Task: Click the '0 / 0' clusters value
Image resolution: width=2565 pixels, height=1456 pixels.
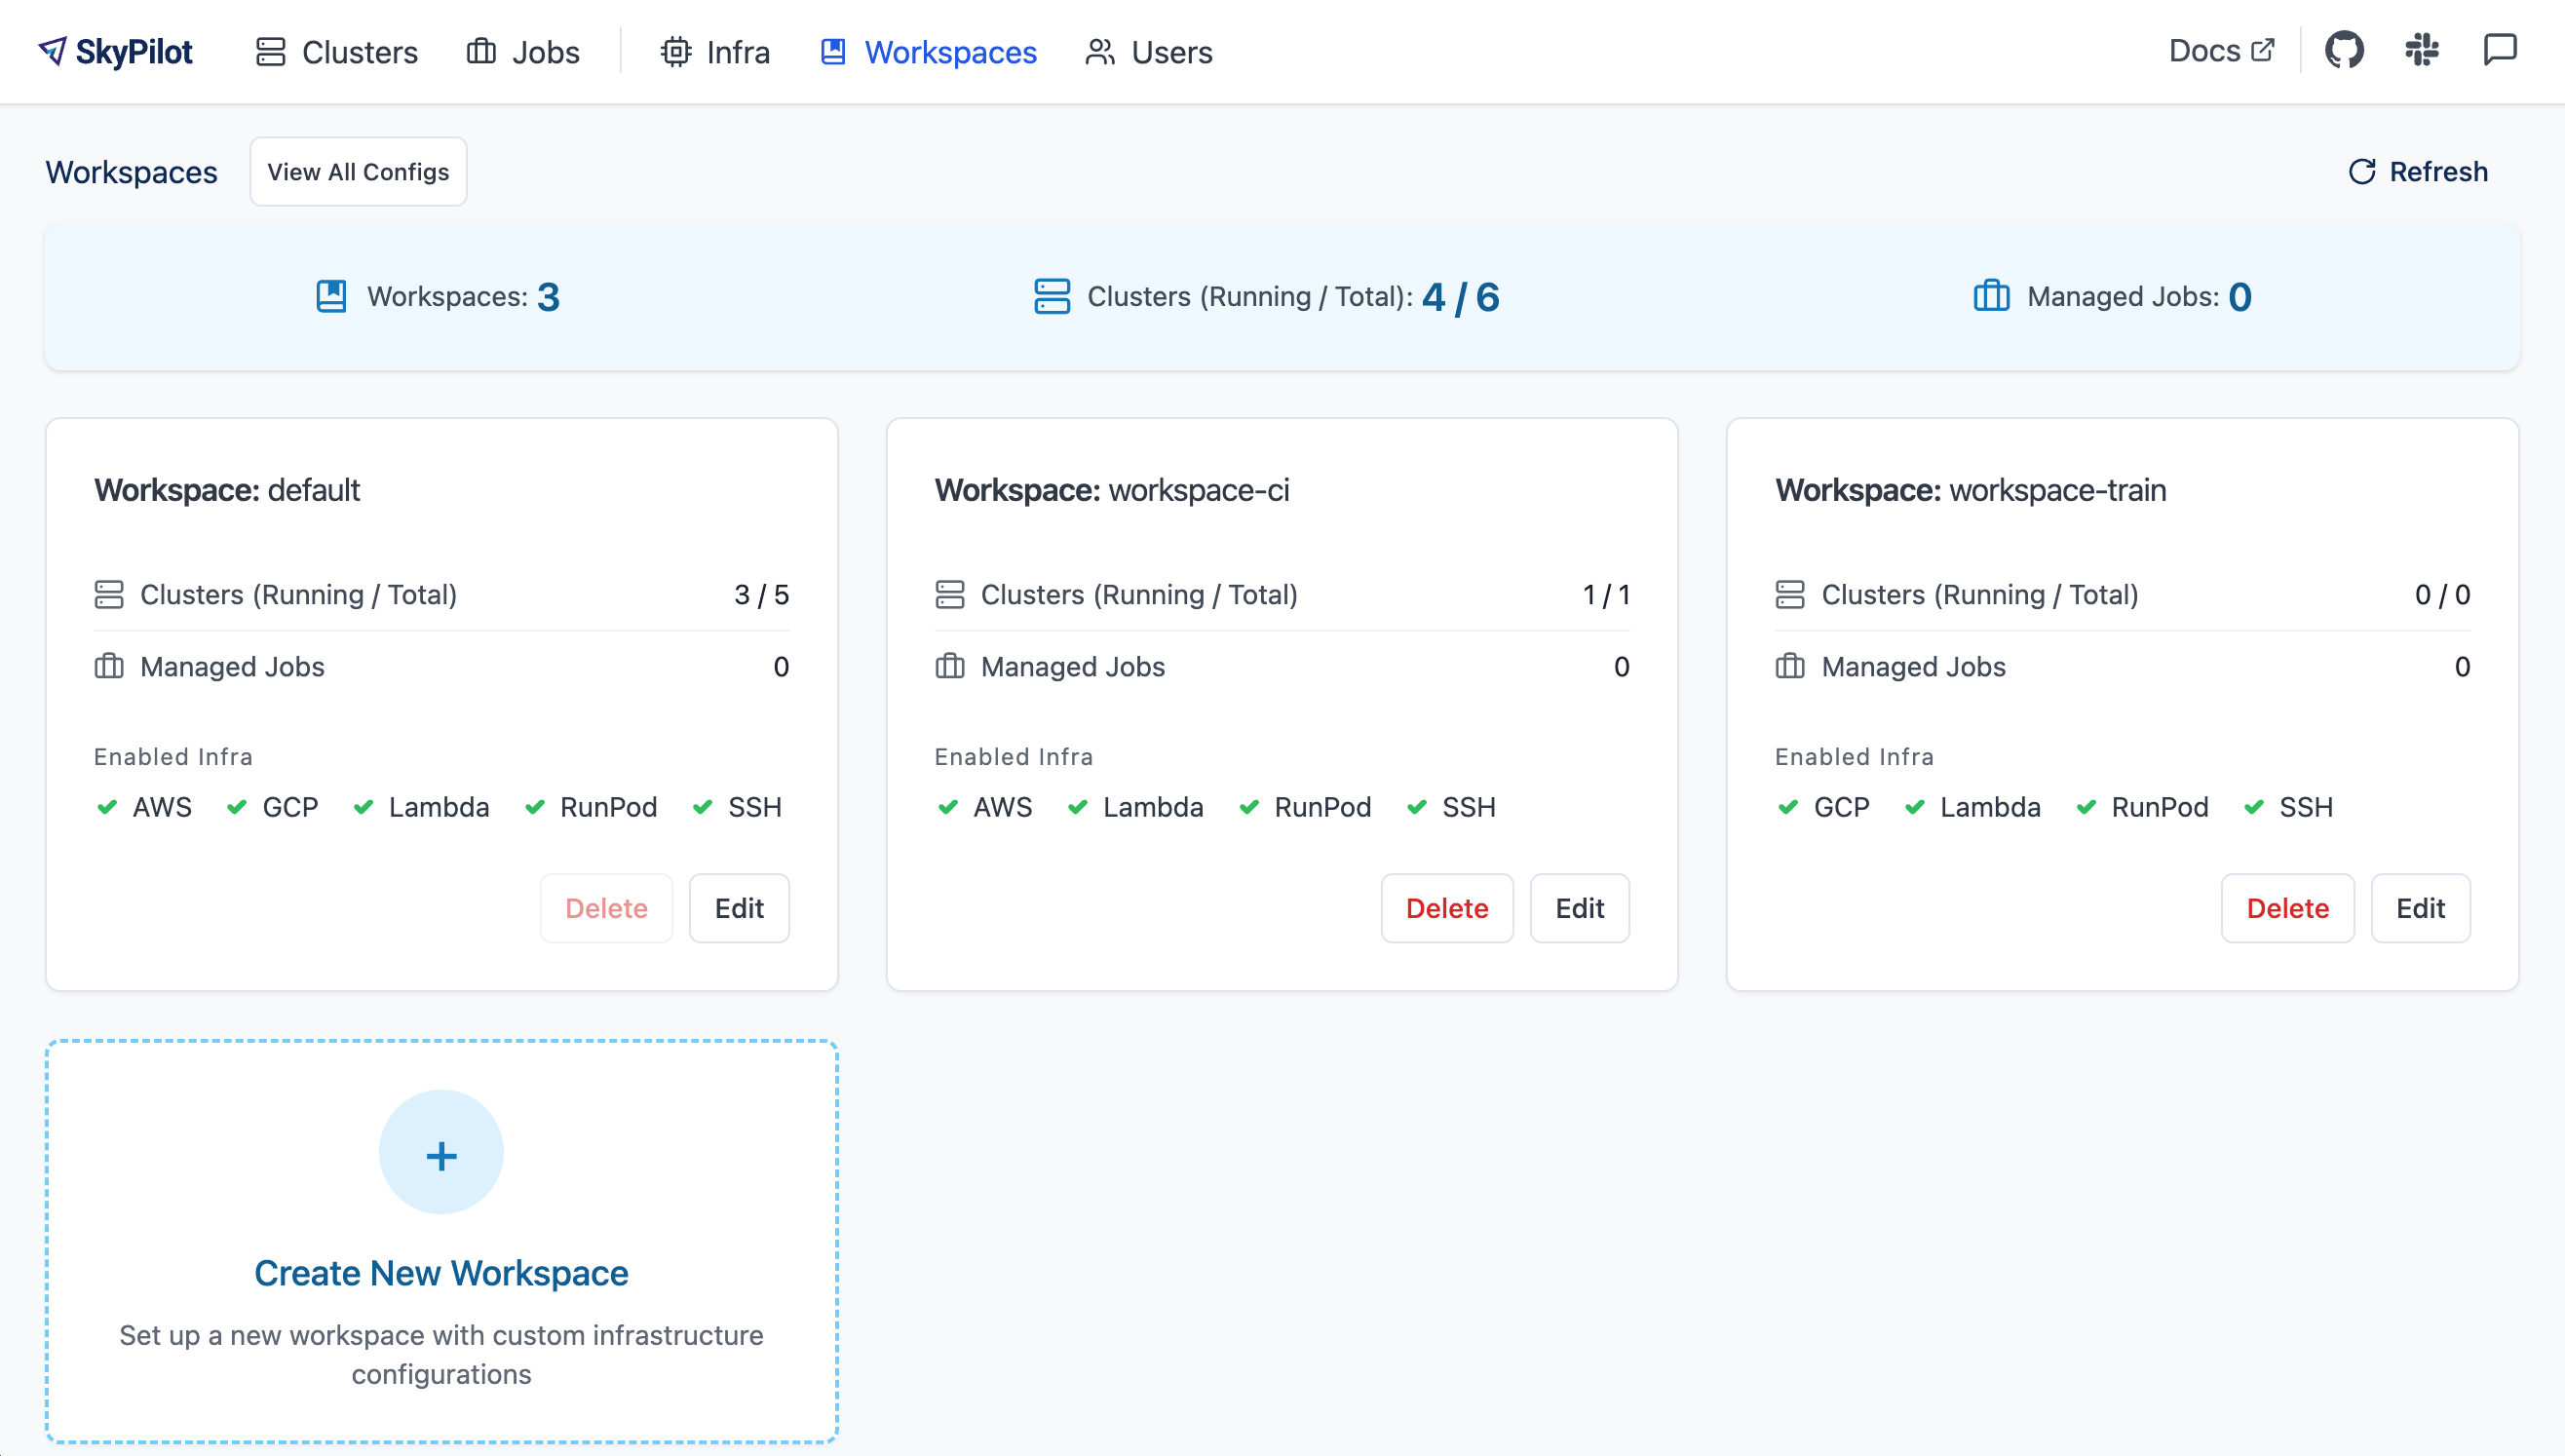Action: (x=2443, y=595)
